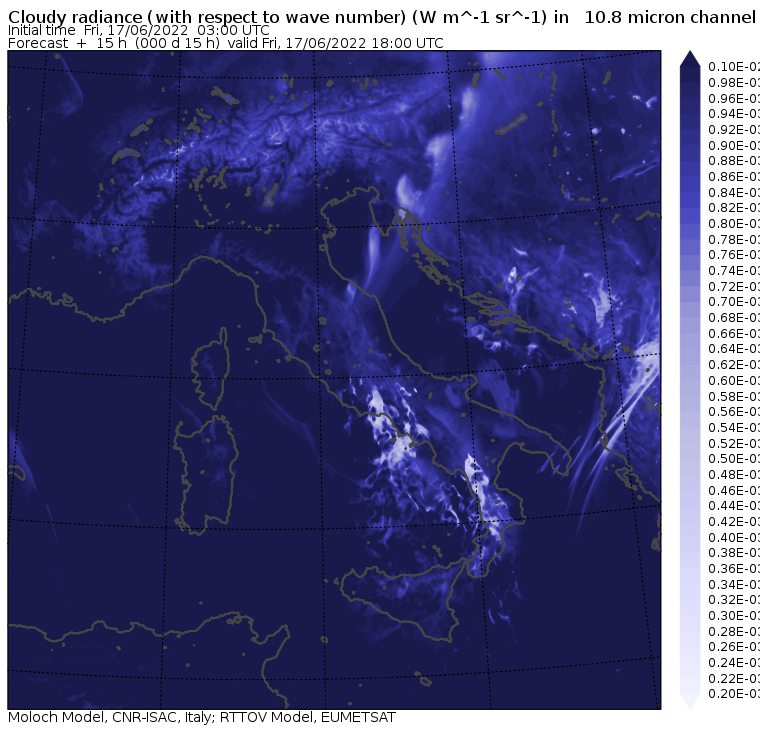Select the 0.48E-03 colorbar label

click(x=734, y=475)
